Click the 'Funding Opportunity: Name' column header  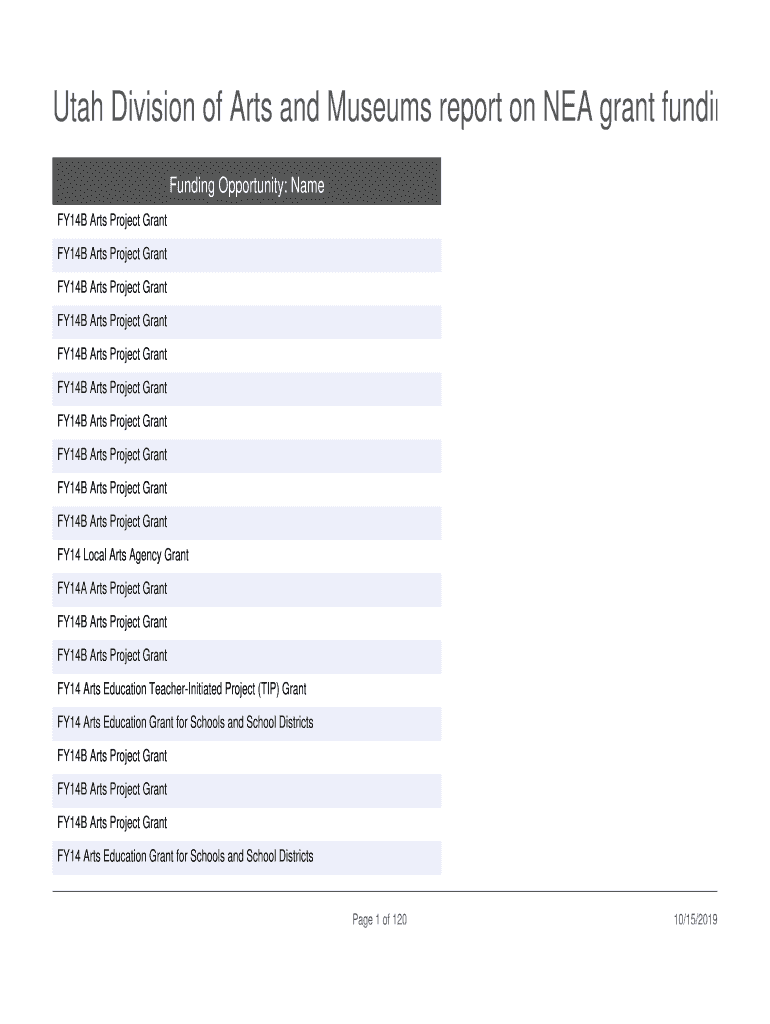pos(246,186)
